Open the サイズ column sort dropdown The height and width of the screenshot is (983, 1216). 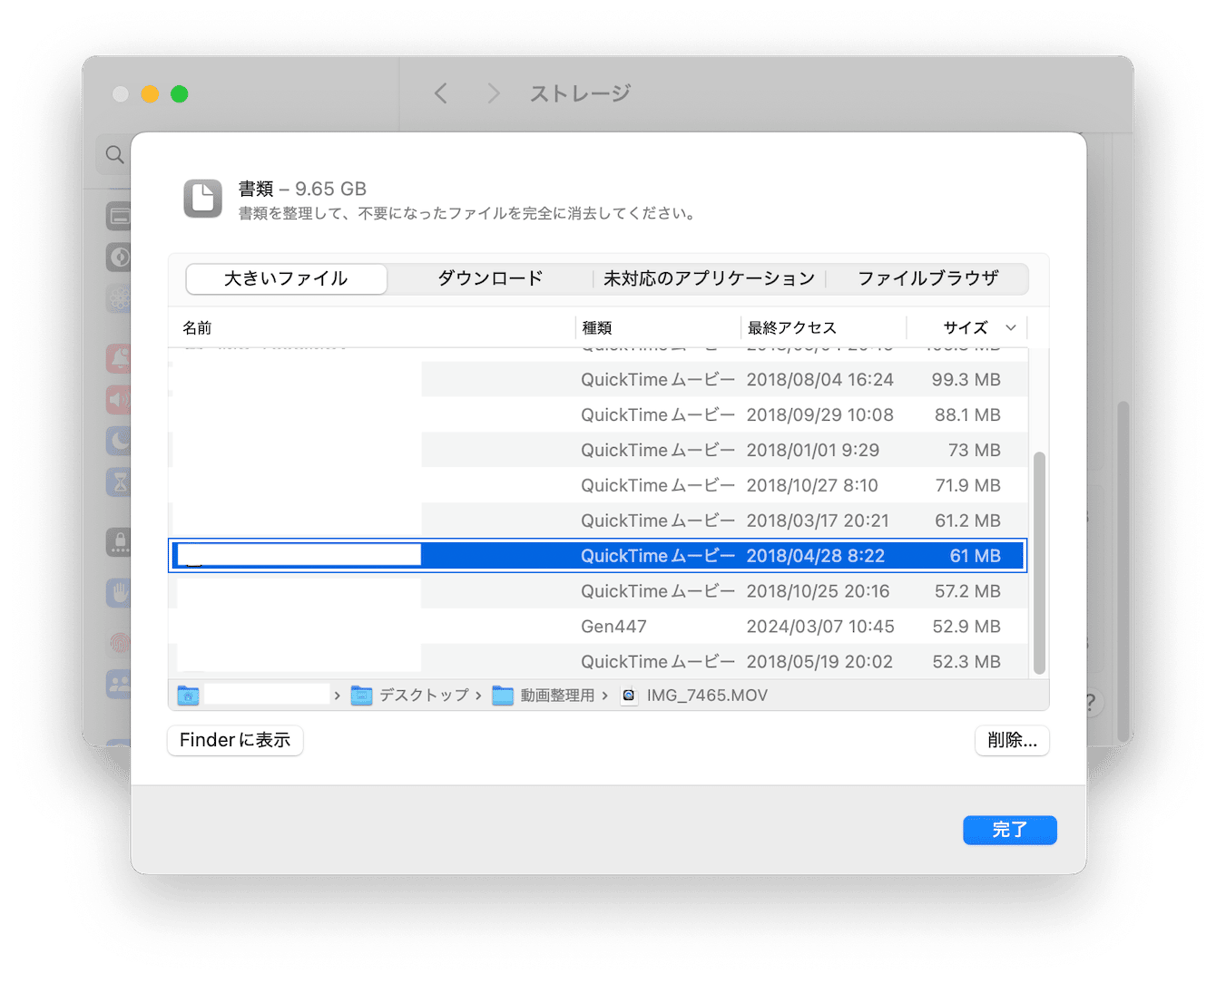click(x=1011, y=327)
